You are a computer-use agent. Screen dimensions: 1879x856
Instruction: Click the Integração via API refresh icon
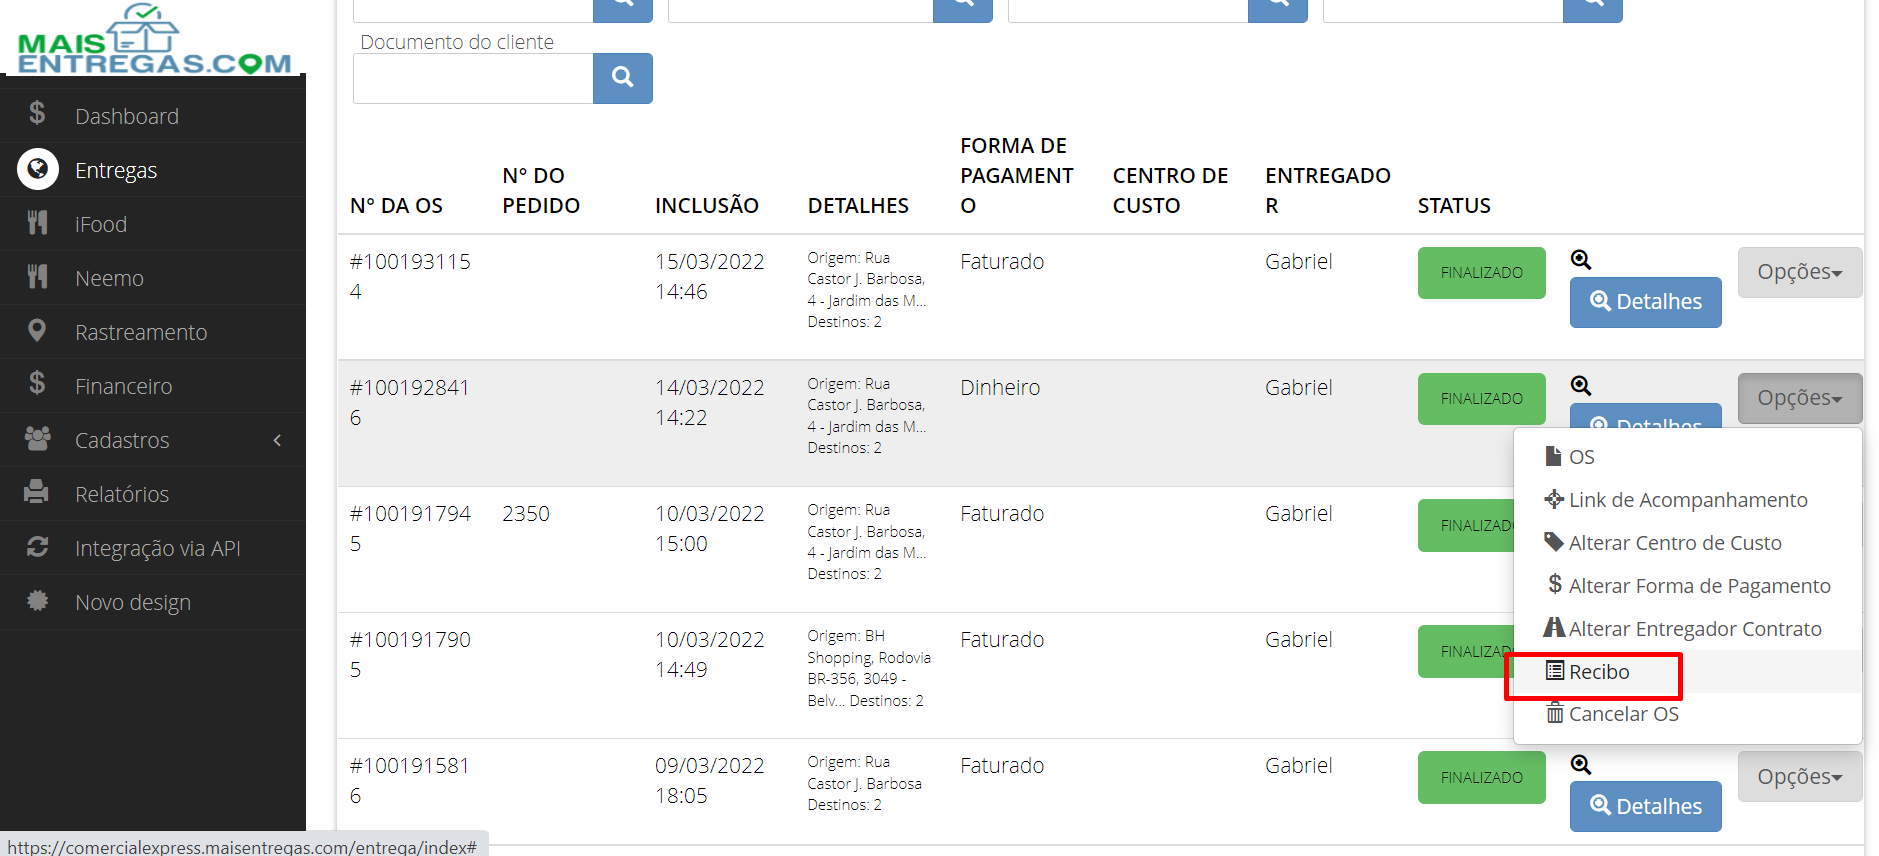click(x=37, y=546)
